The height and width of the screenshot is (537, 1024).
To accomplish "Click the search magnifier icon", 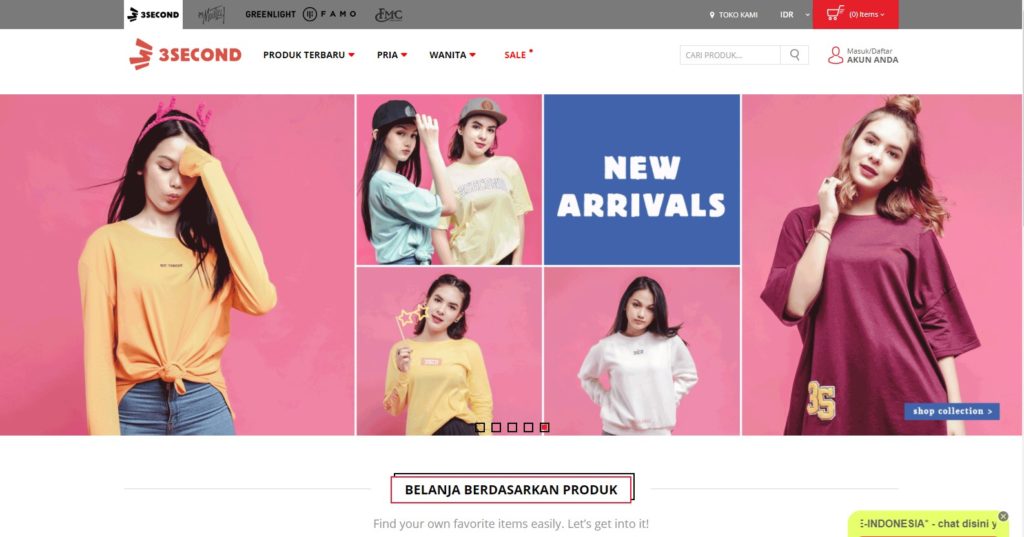I will [794, 55].
